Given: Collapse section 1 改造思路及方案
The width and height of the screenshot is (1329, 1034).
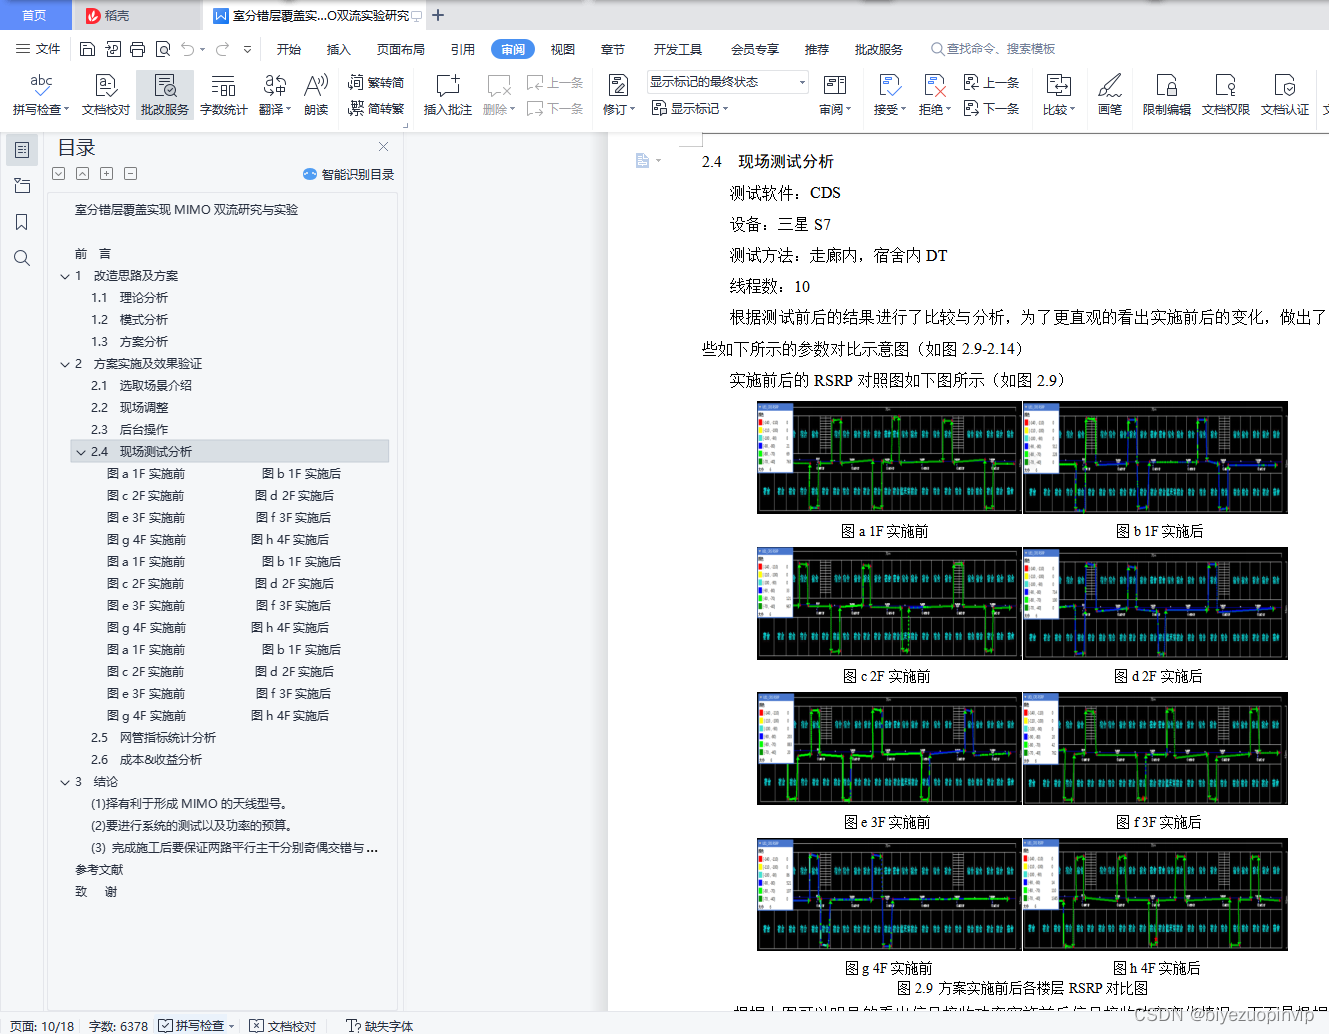Looking at the screenshot, I should (65, 276).
